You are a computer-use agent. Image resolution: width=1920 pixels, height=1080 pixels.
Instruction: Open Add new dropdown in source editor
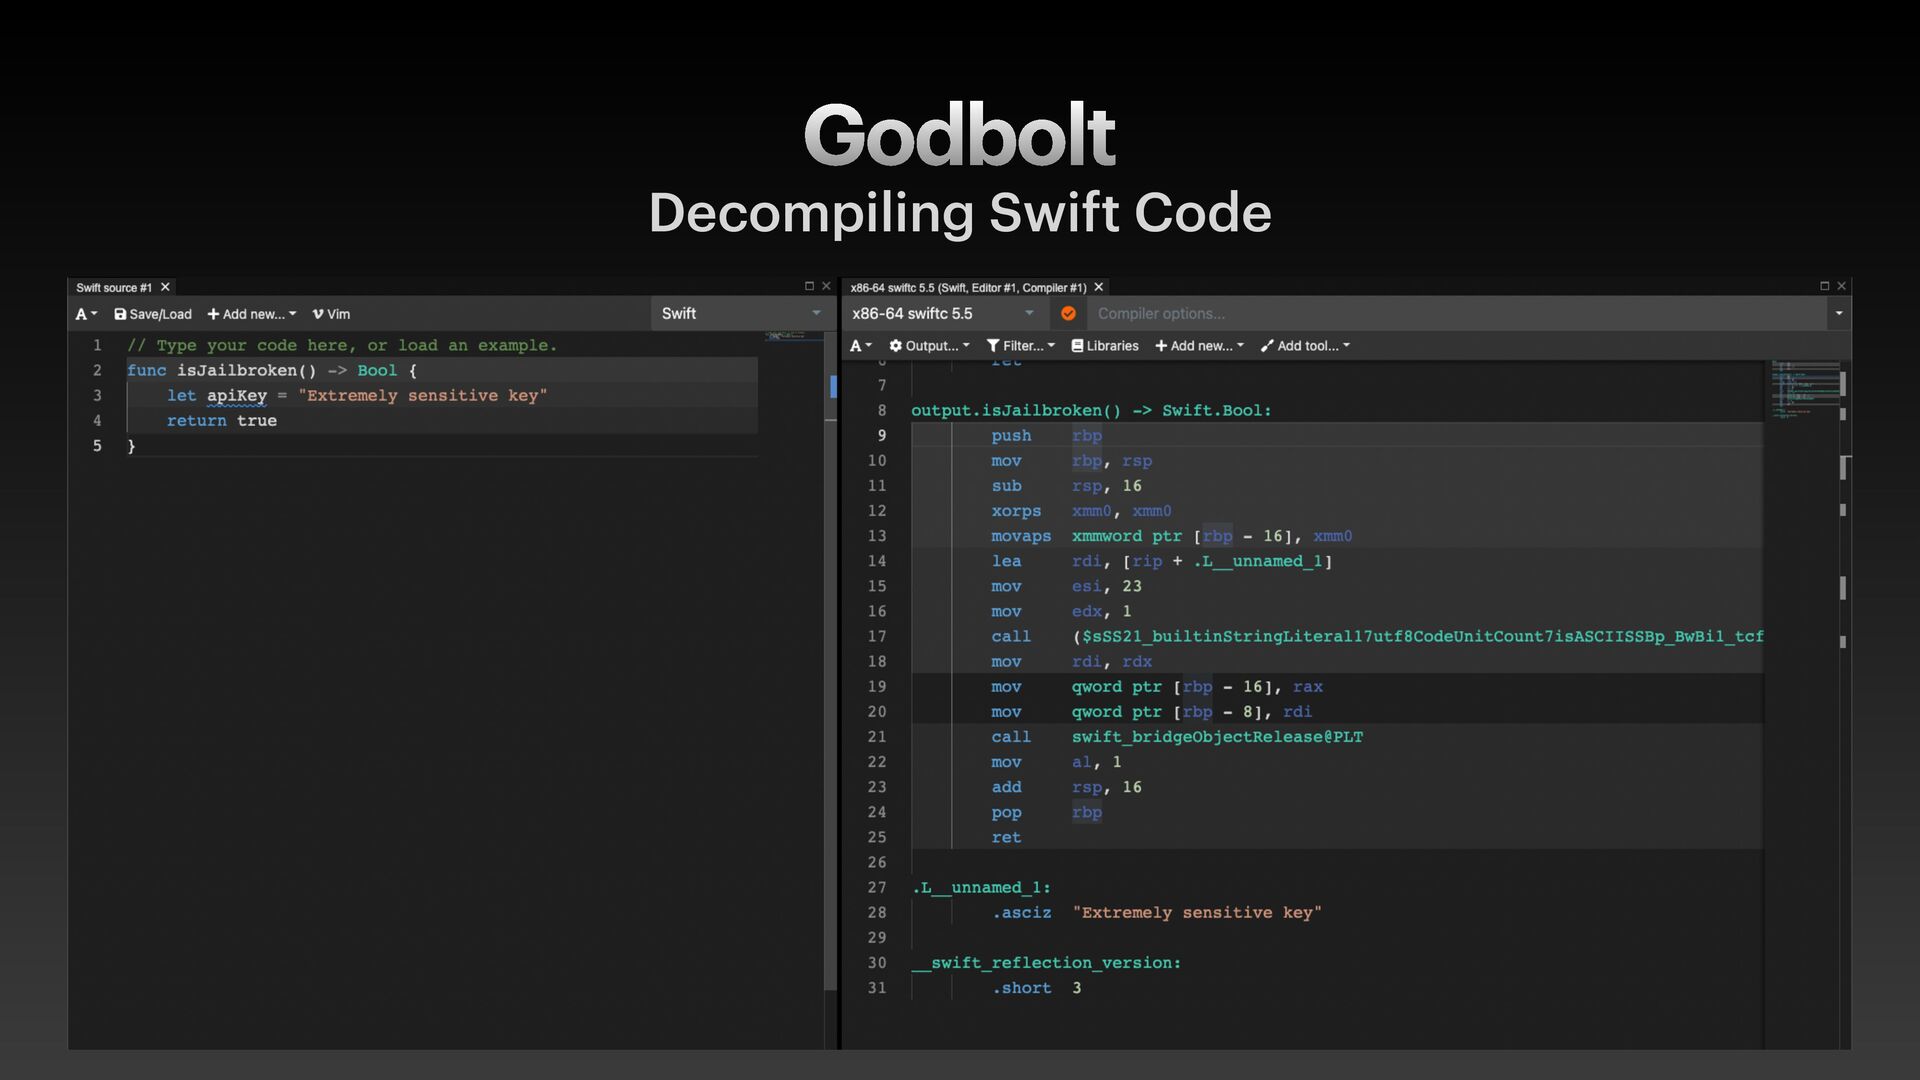252,314
